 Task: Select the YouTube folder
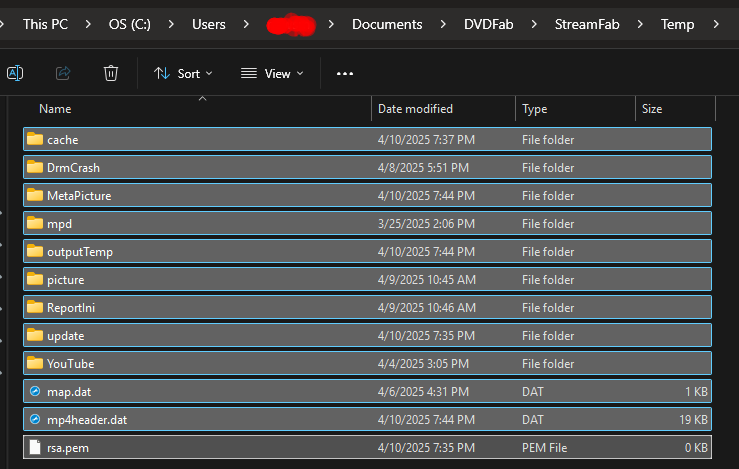[70, 364]
